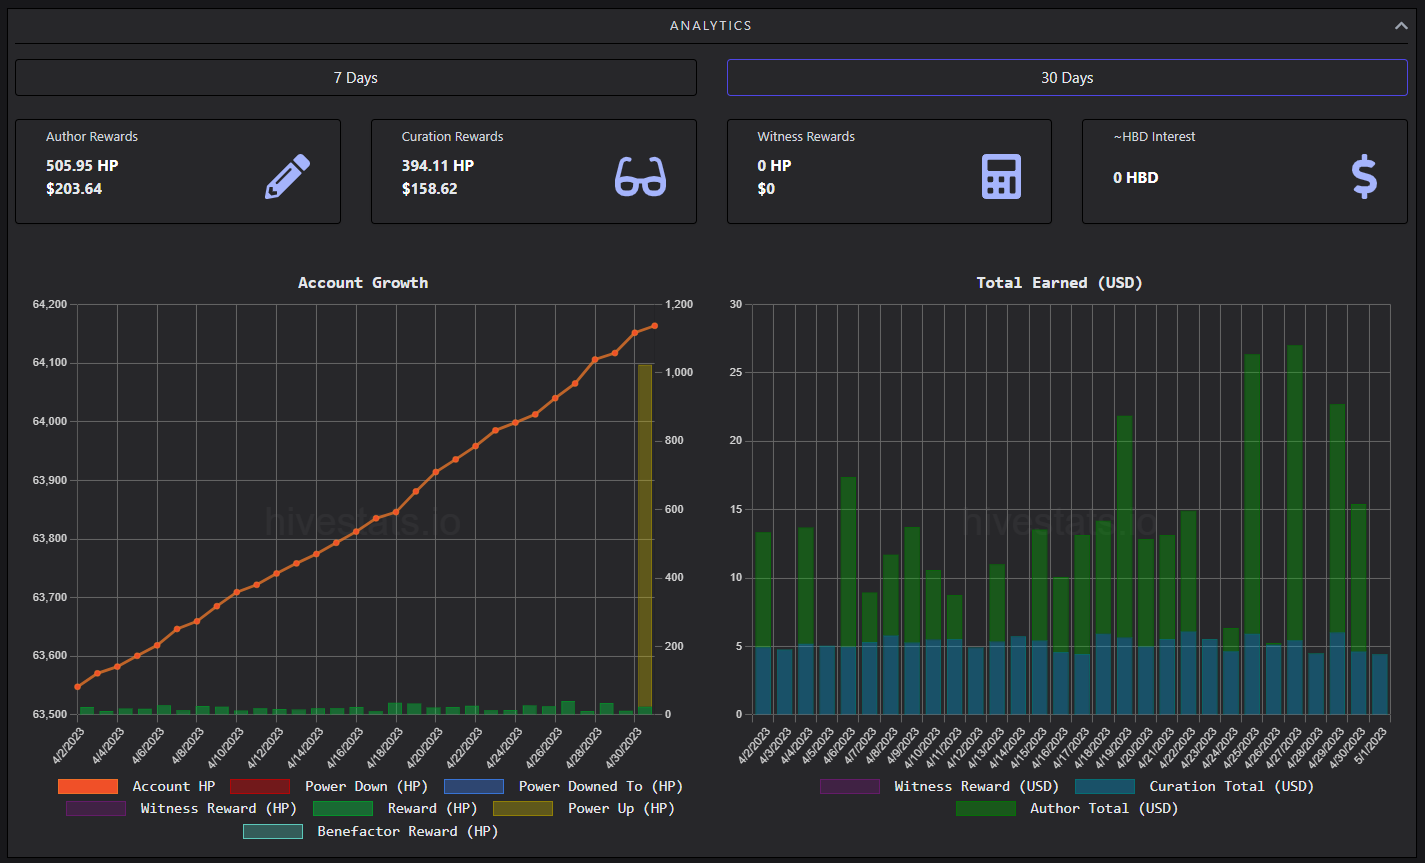Viewport: 1425px width, 863px height.
Task: Click the calculator icon in Witness Rewards
Action: (x=1001, y=177)
